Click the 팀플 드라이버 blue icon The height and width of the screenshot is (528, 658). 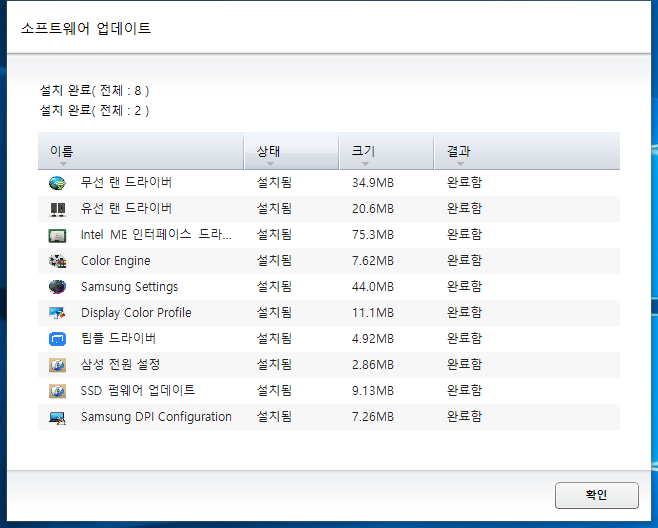coord(57,339)
